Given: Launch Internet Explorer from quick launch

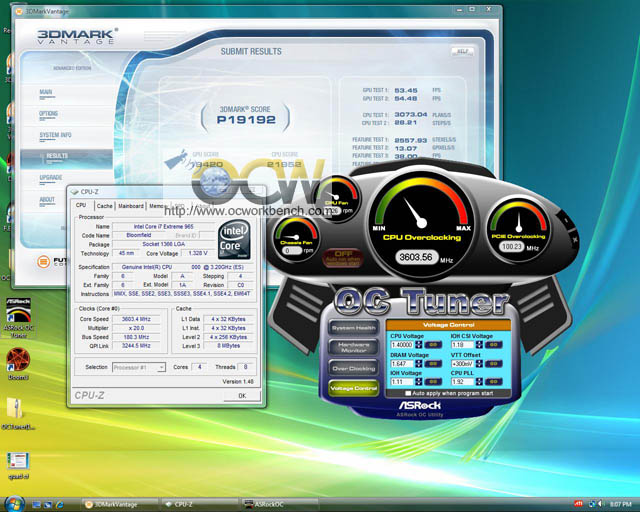Looking at the screenshot, I should pyautogui.click(x=60, y=505).
